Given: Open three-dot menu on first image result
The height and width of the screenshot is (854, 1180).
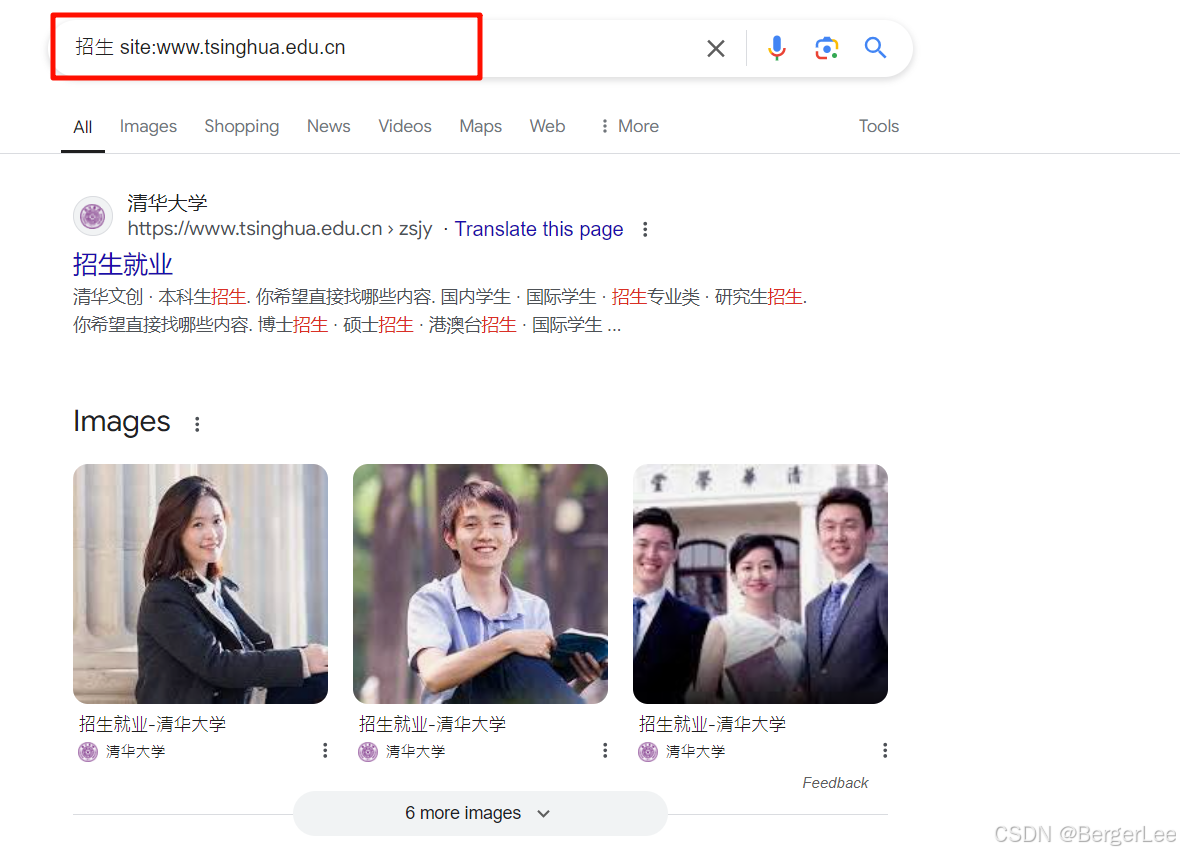Looking at the screenshot, I should (x=324, y=749).
